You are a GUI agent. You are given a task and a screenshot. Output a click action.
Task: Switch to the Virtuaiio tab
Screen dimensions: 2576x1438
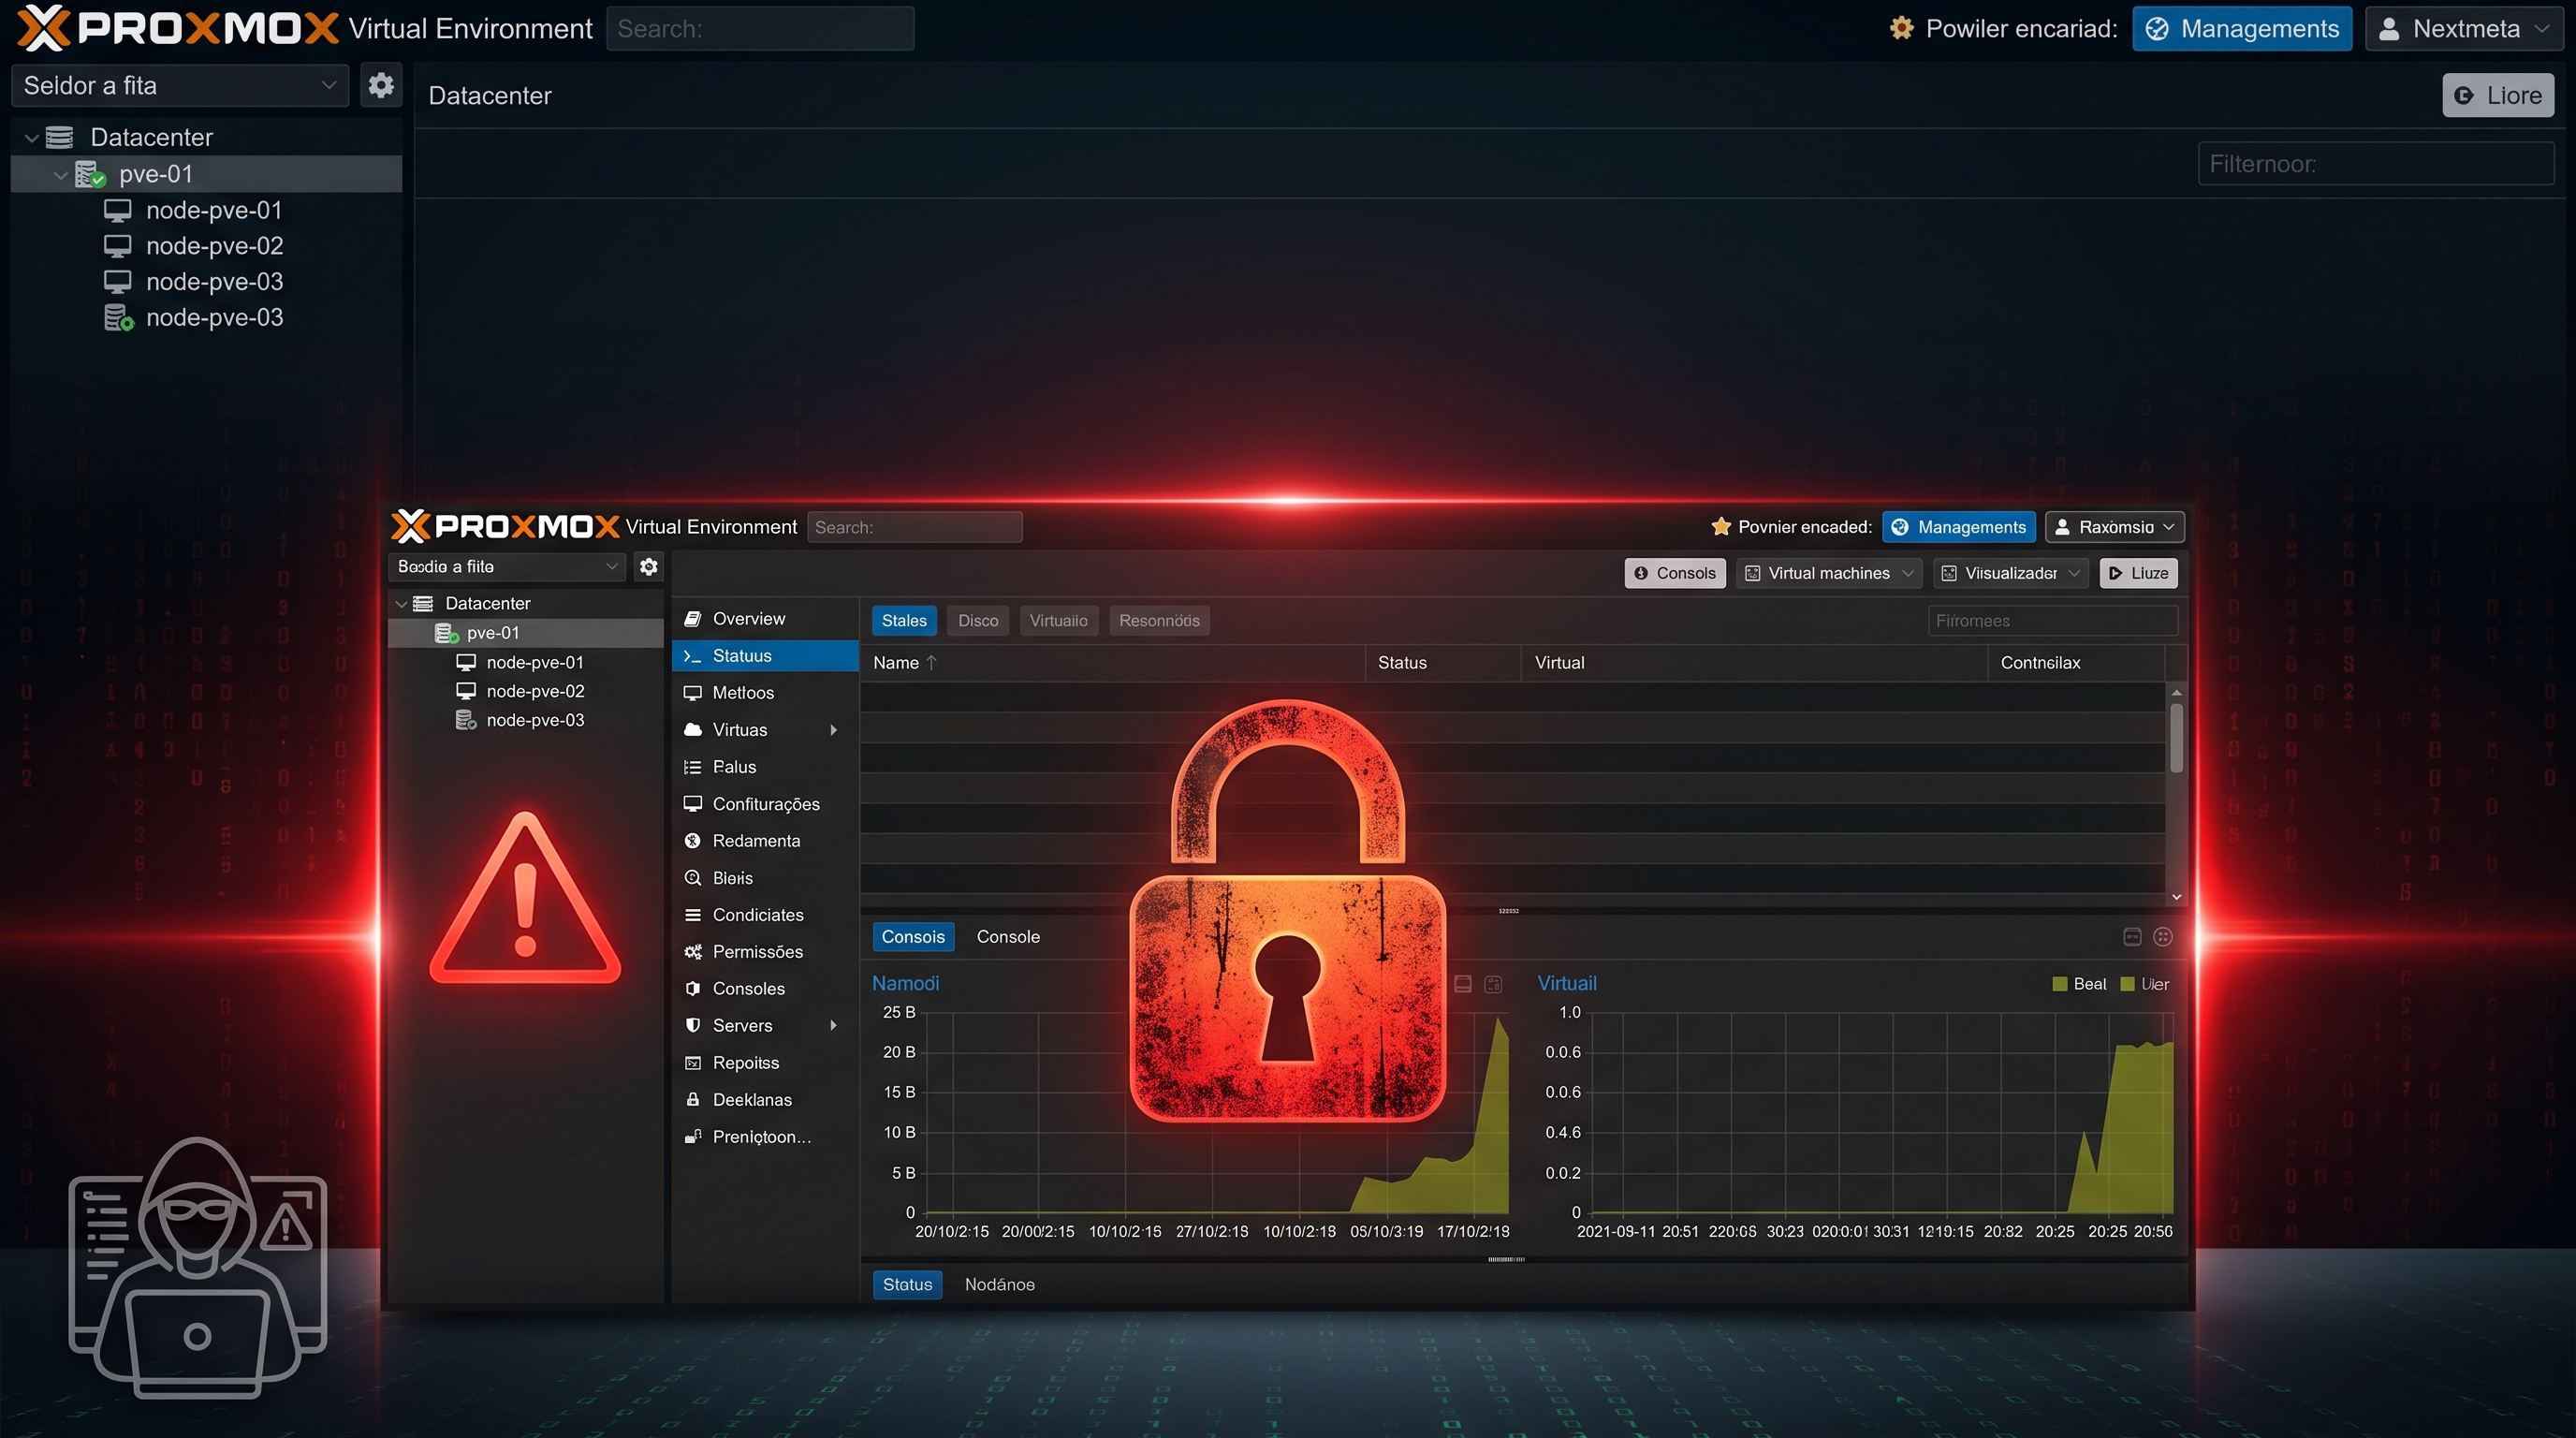[x=1058, y=620]
